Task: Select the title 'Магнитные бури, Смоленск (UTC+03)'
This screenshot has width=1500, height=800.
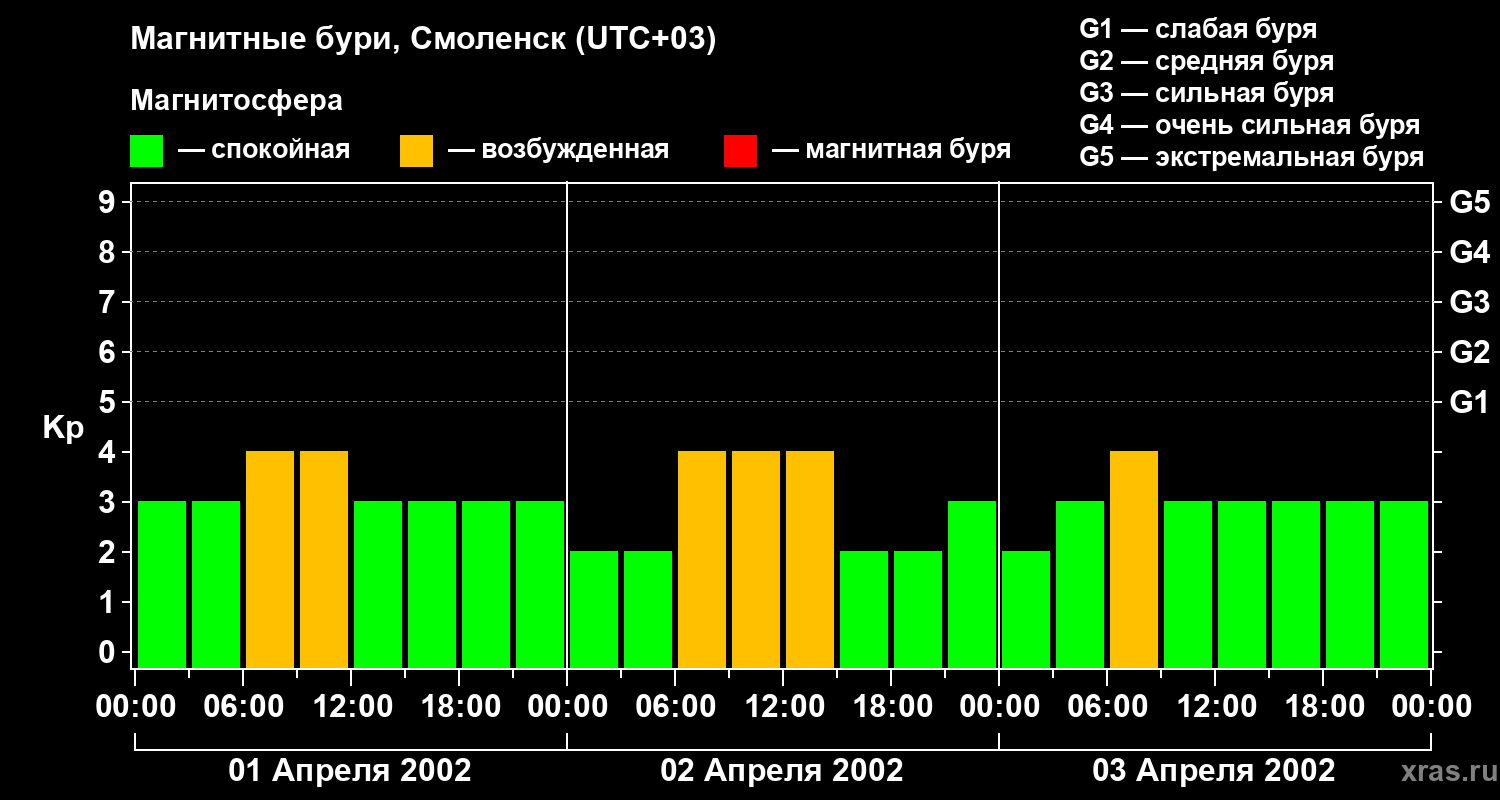Action: 424,40
